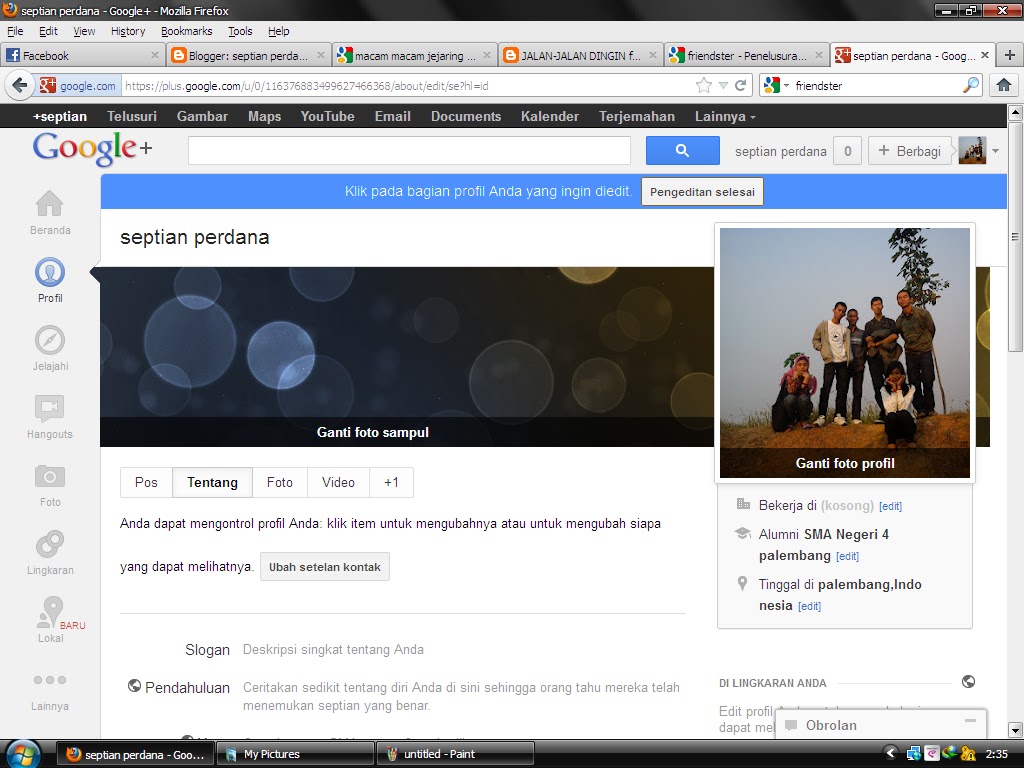Screen dimensions: 1024x768
Task: Open Email link in top bar
Action: coord(392,116)
